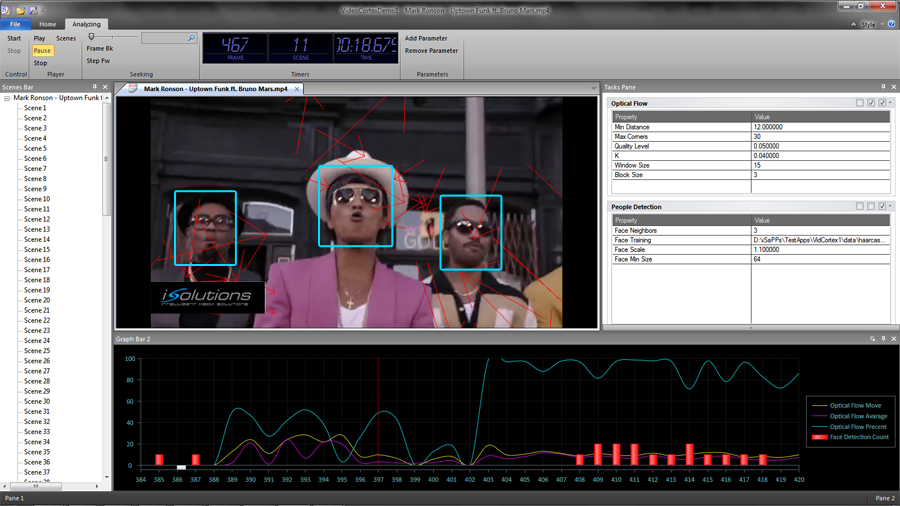Screen dimensions: 900x506
Task: Click Start in the Control group
Action: click(14, 38)
